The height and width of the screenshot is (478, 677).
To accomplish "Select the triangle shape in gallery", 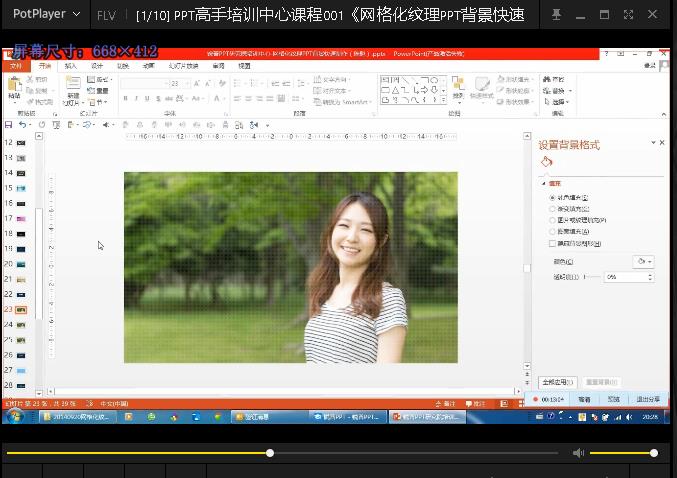I will pos(395,90).
